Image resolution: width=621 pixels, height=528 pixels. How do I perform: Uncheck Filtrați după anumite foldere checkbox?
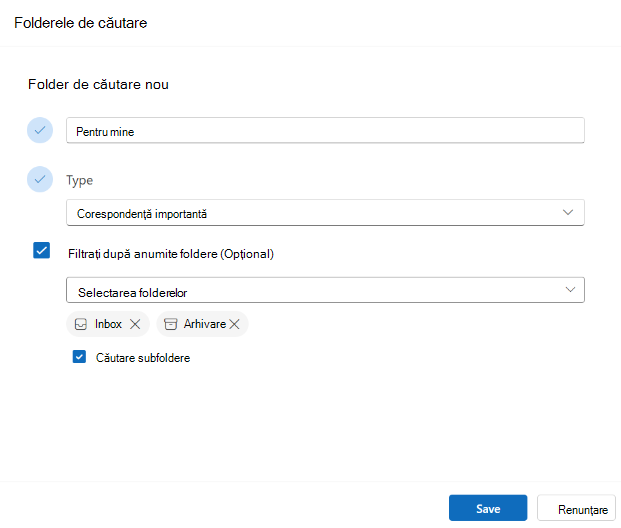pos(42,250)
